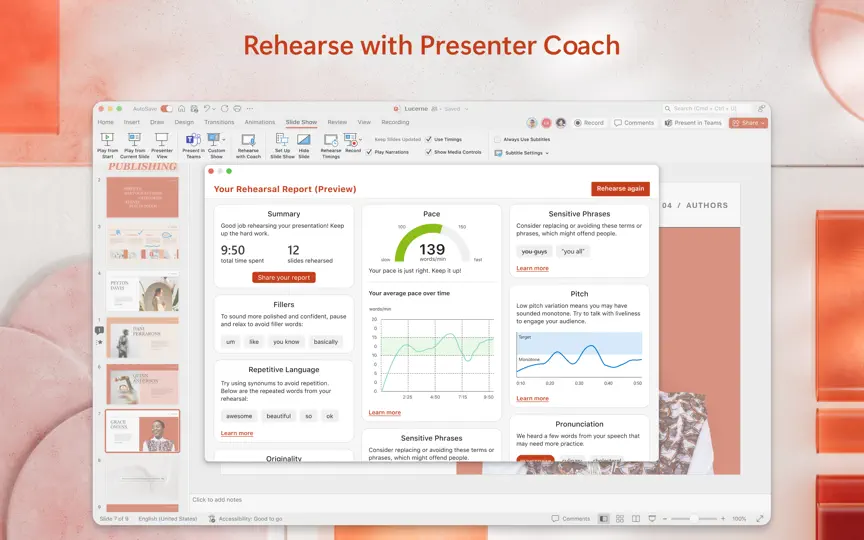Click the Search field in title bar
The image size is (864, 540).
[707, 109]
